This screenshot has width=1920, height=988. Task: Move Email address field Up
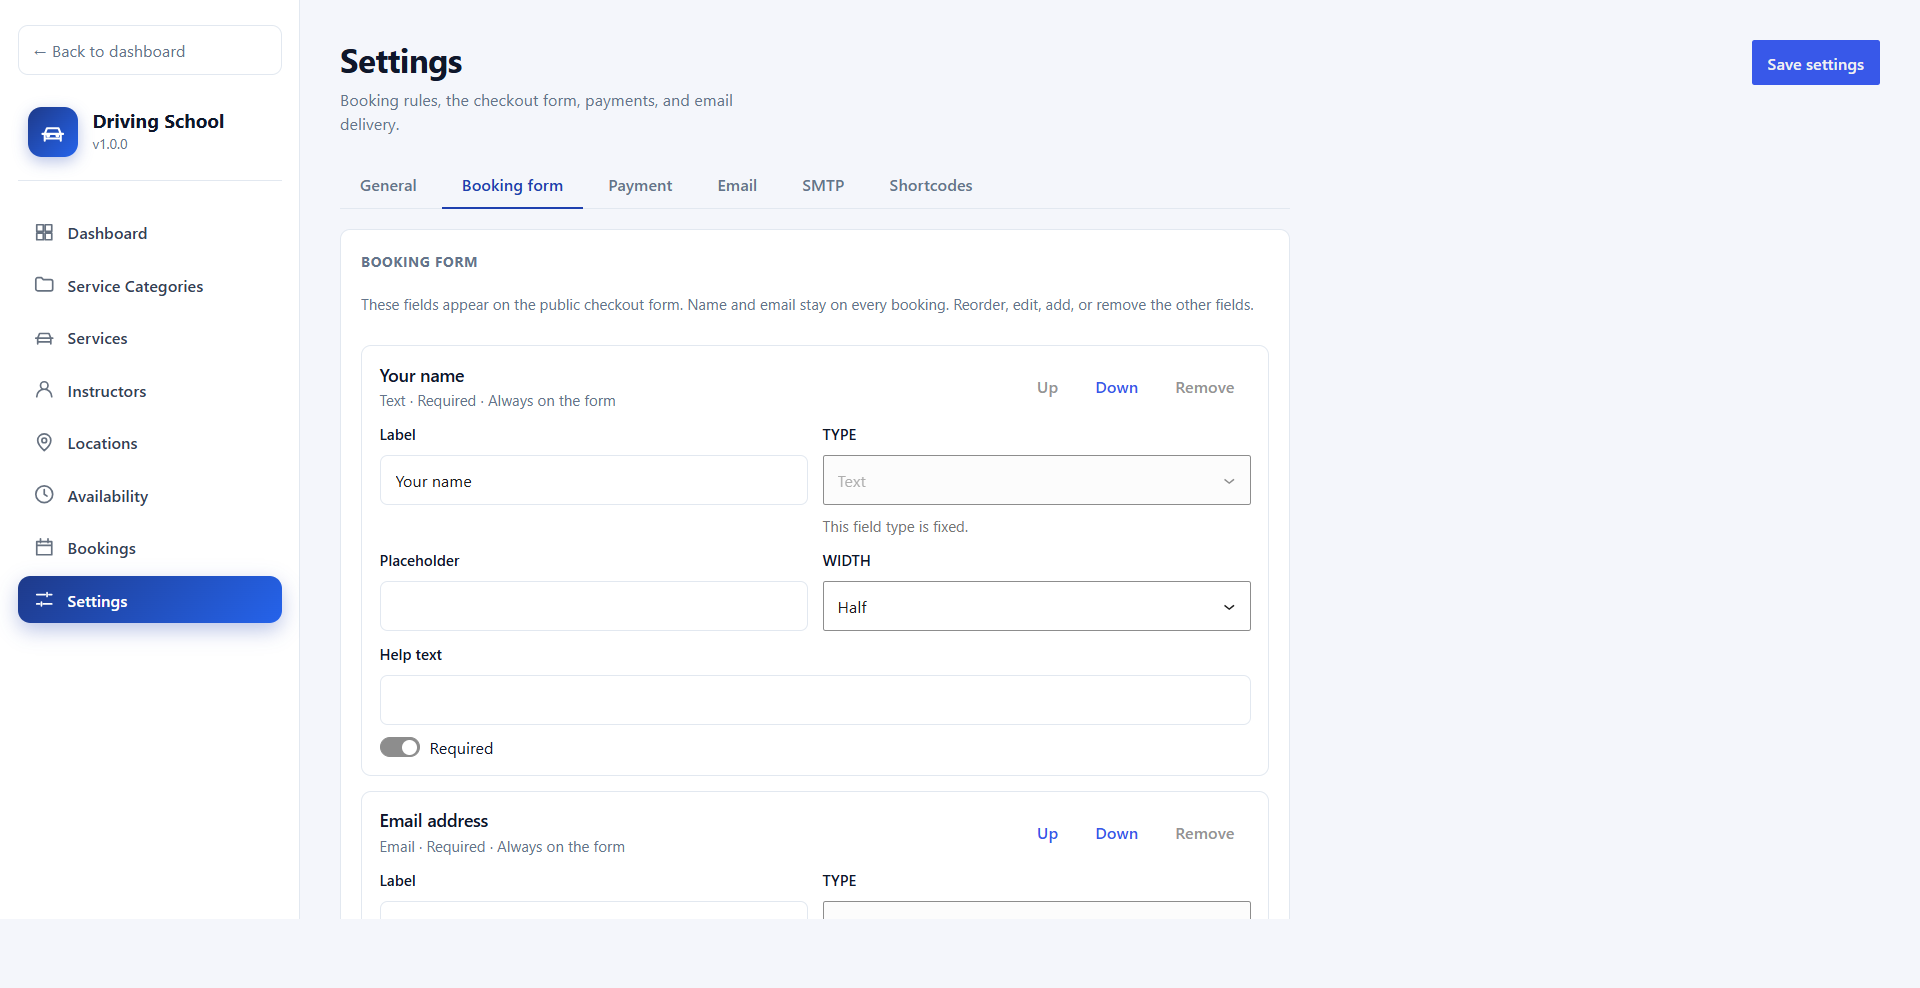pyautogui.click(x=1047, y=834)
